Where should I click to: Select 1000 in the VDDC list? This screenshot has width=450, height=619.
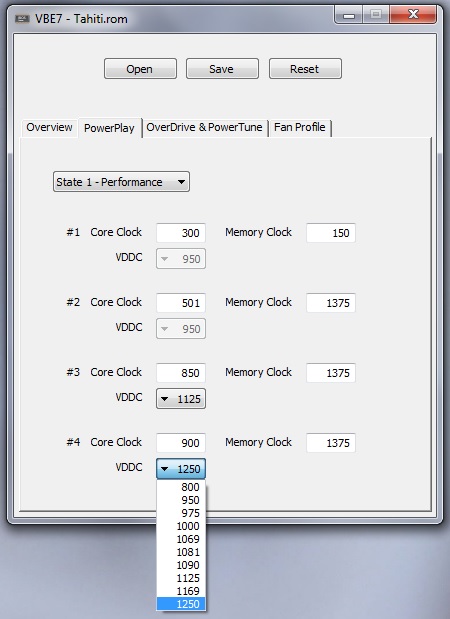[x=181, y=526]
